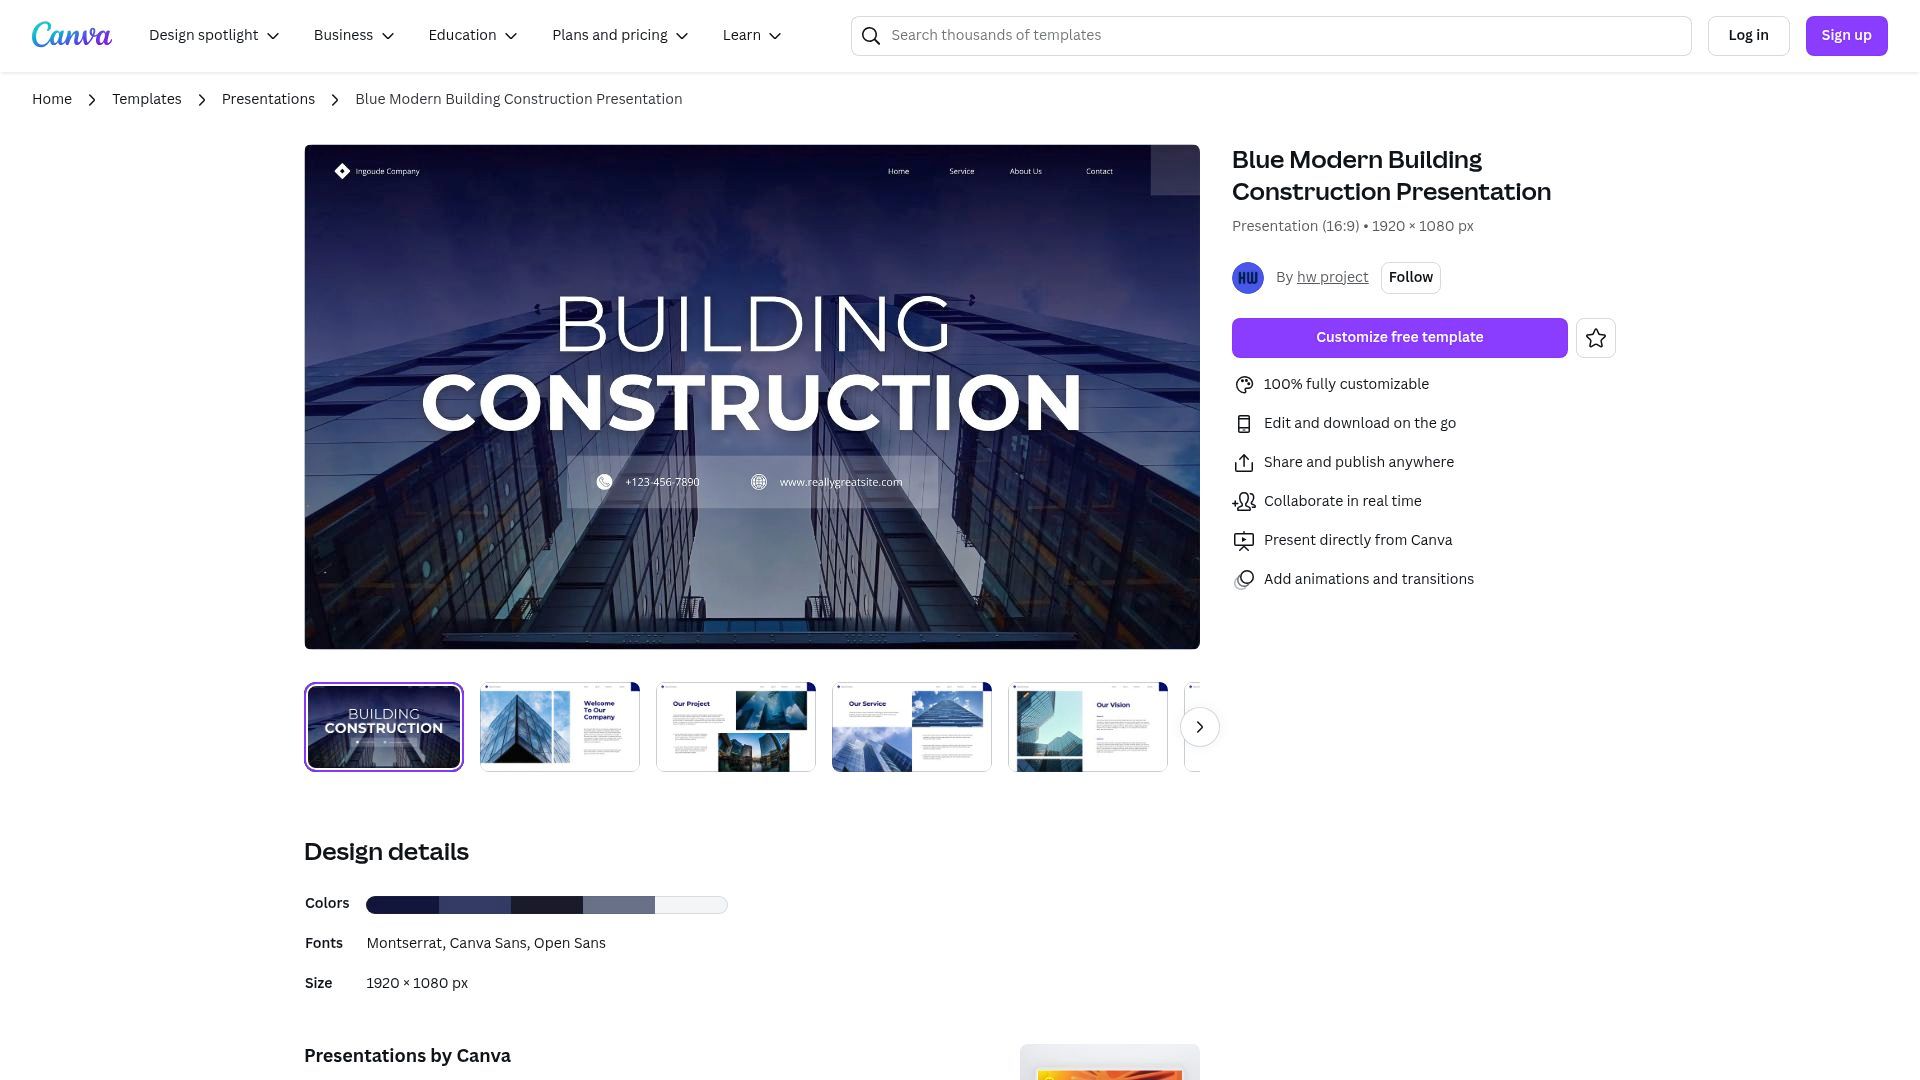This screenshot has width=1920, height=1080.
Task: Select the gray-blue color swatch
Action: [x=619, y=905]
